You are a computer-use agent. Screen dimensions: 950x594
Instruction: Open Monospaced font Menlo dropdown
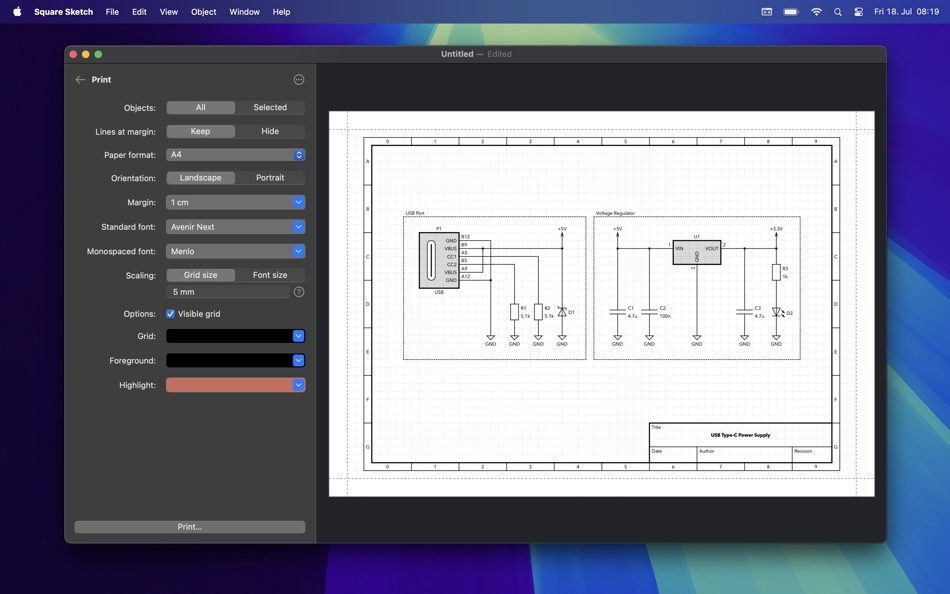tap(235, 251)
